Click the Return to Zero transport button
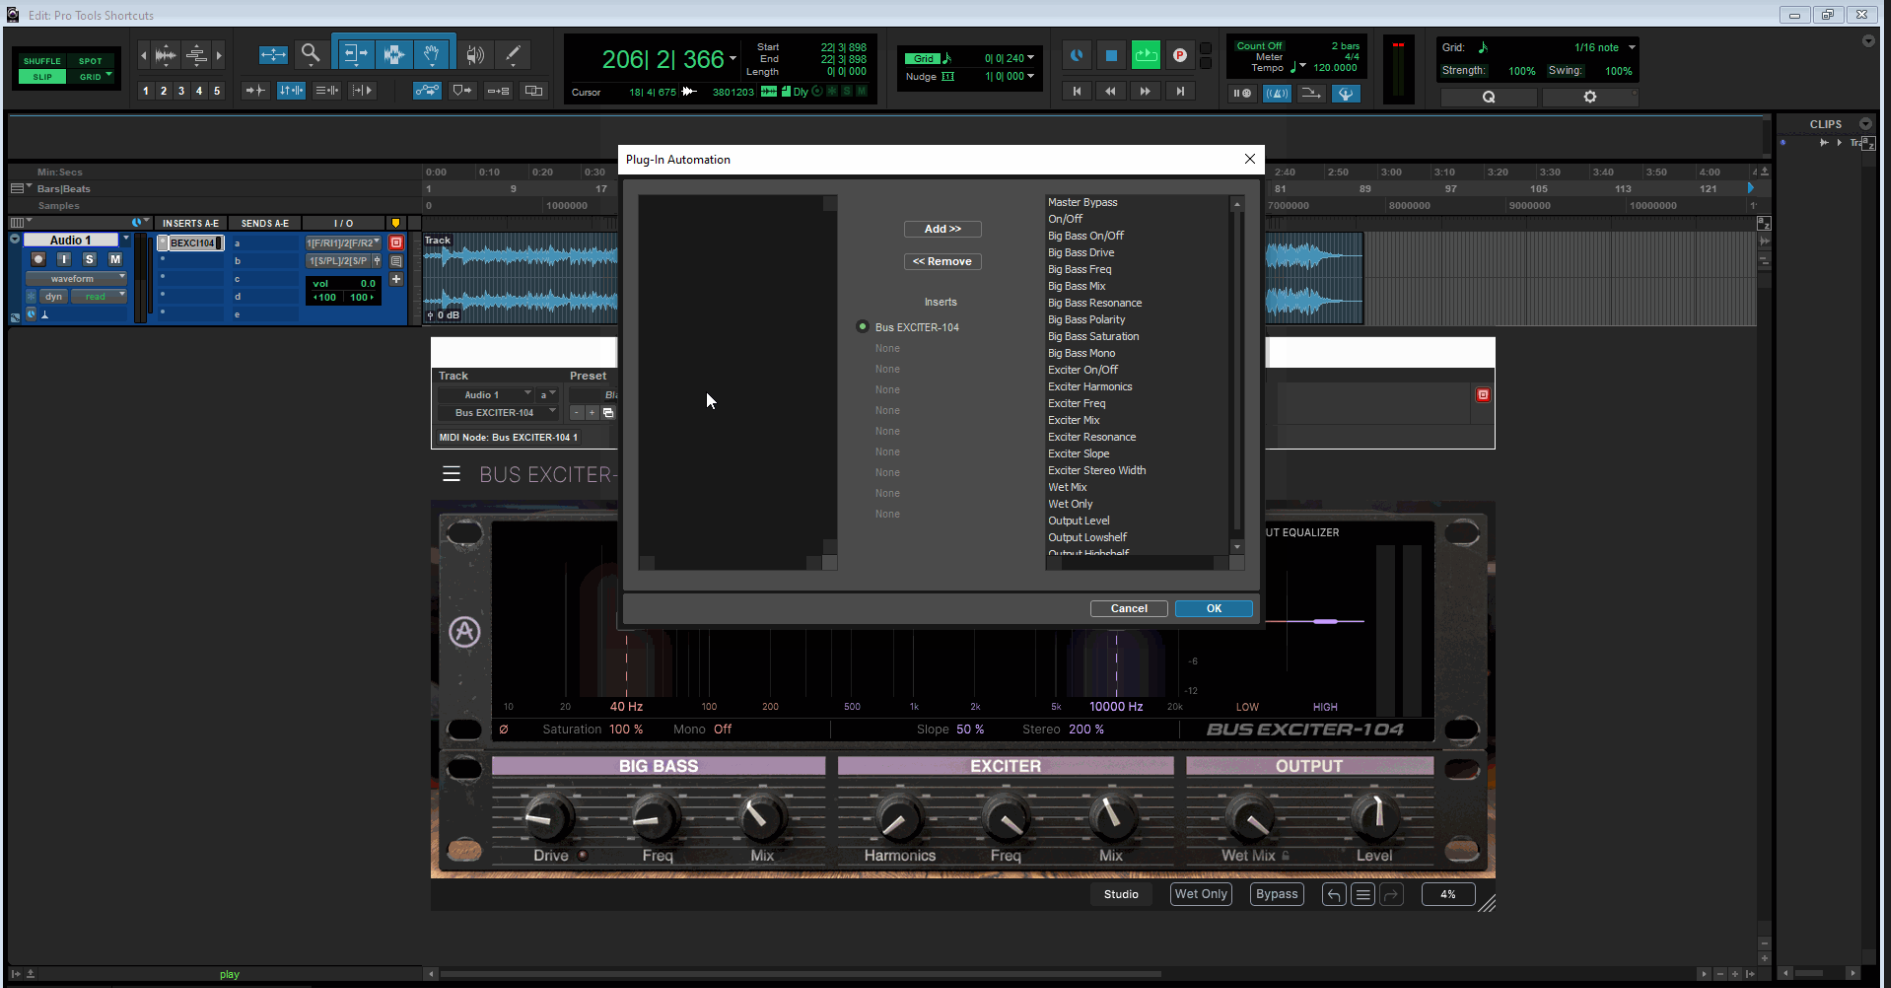This screenshot has height=988, width=1891. click(x=1077, y=91)
